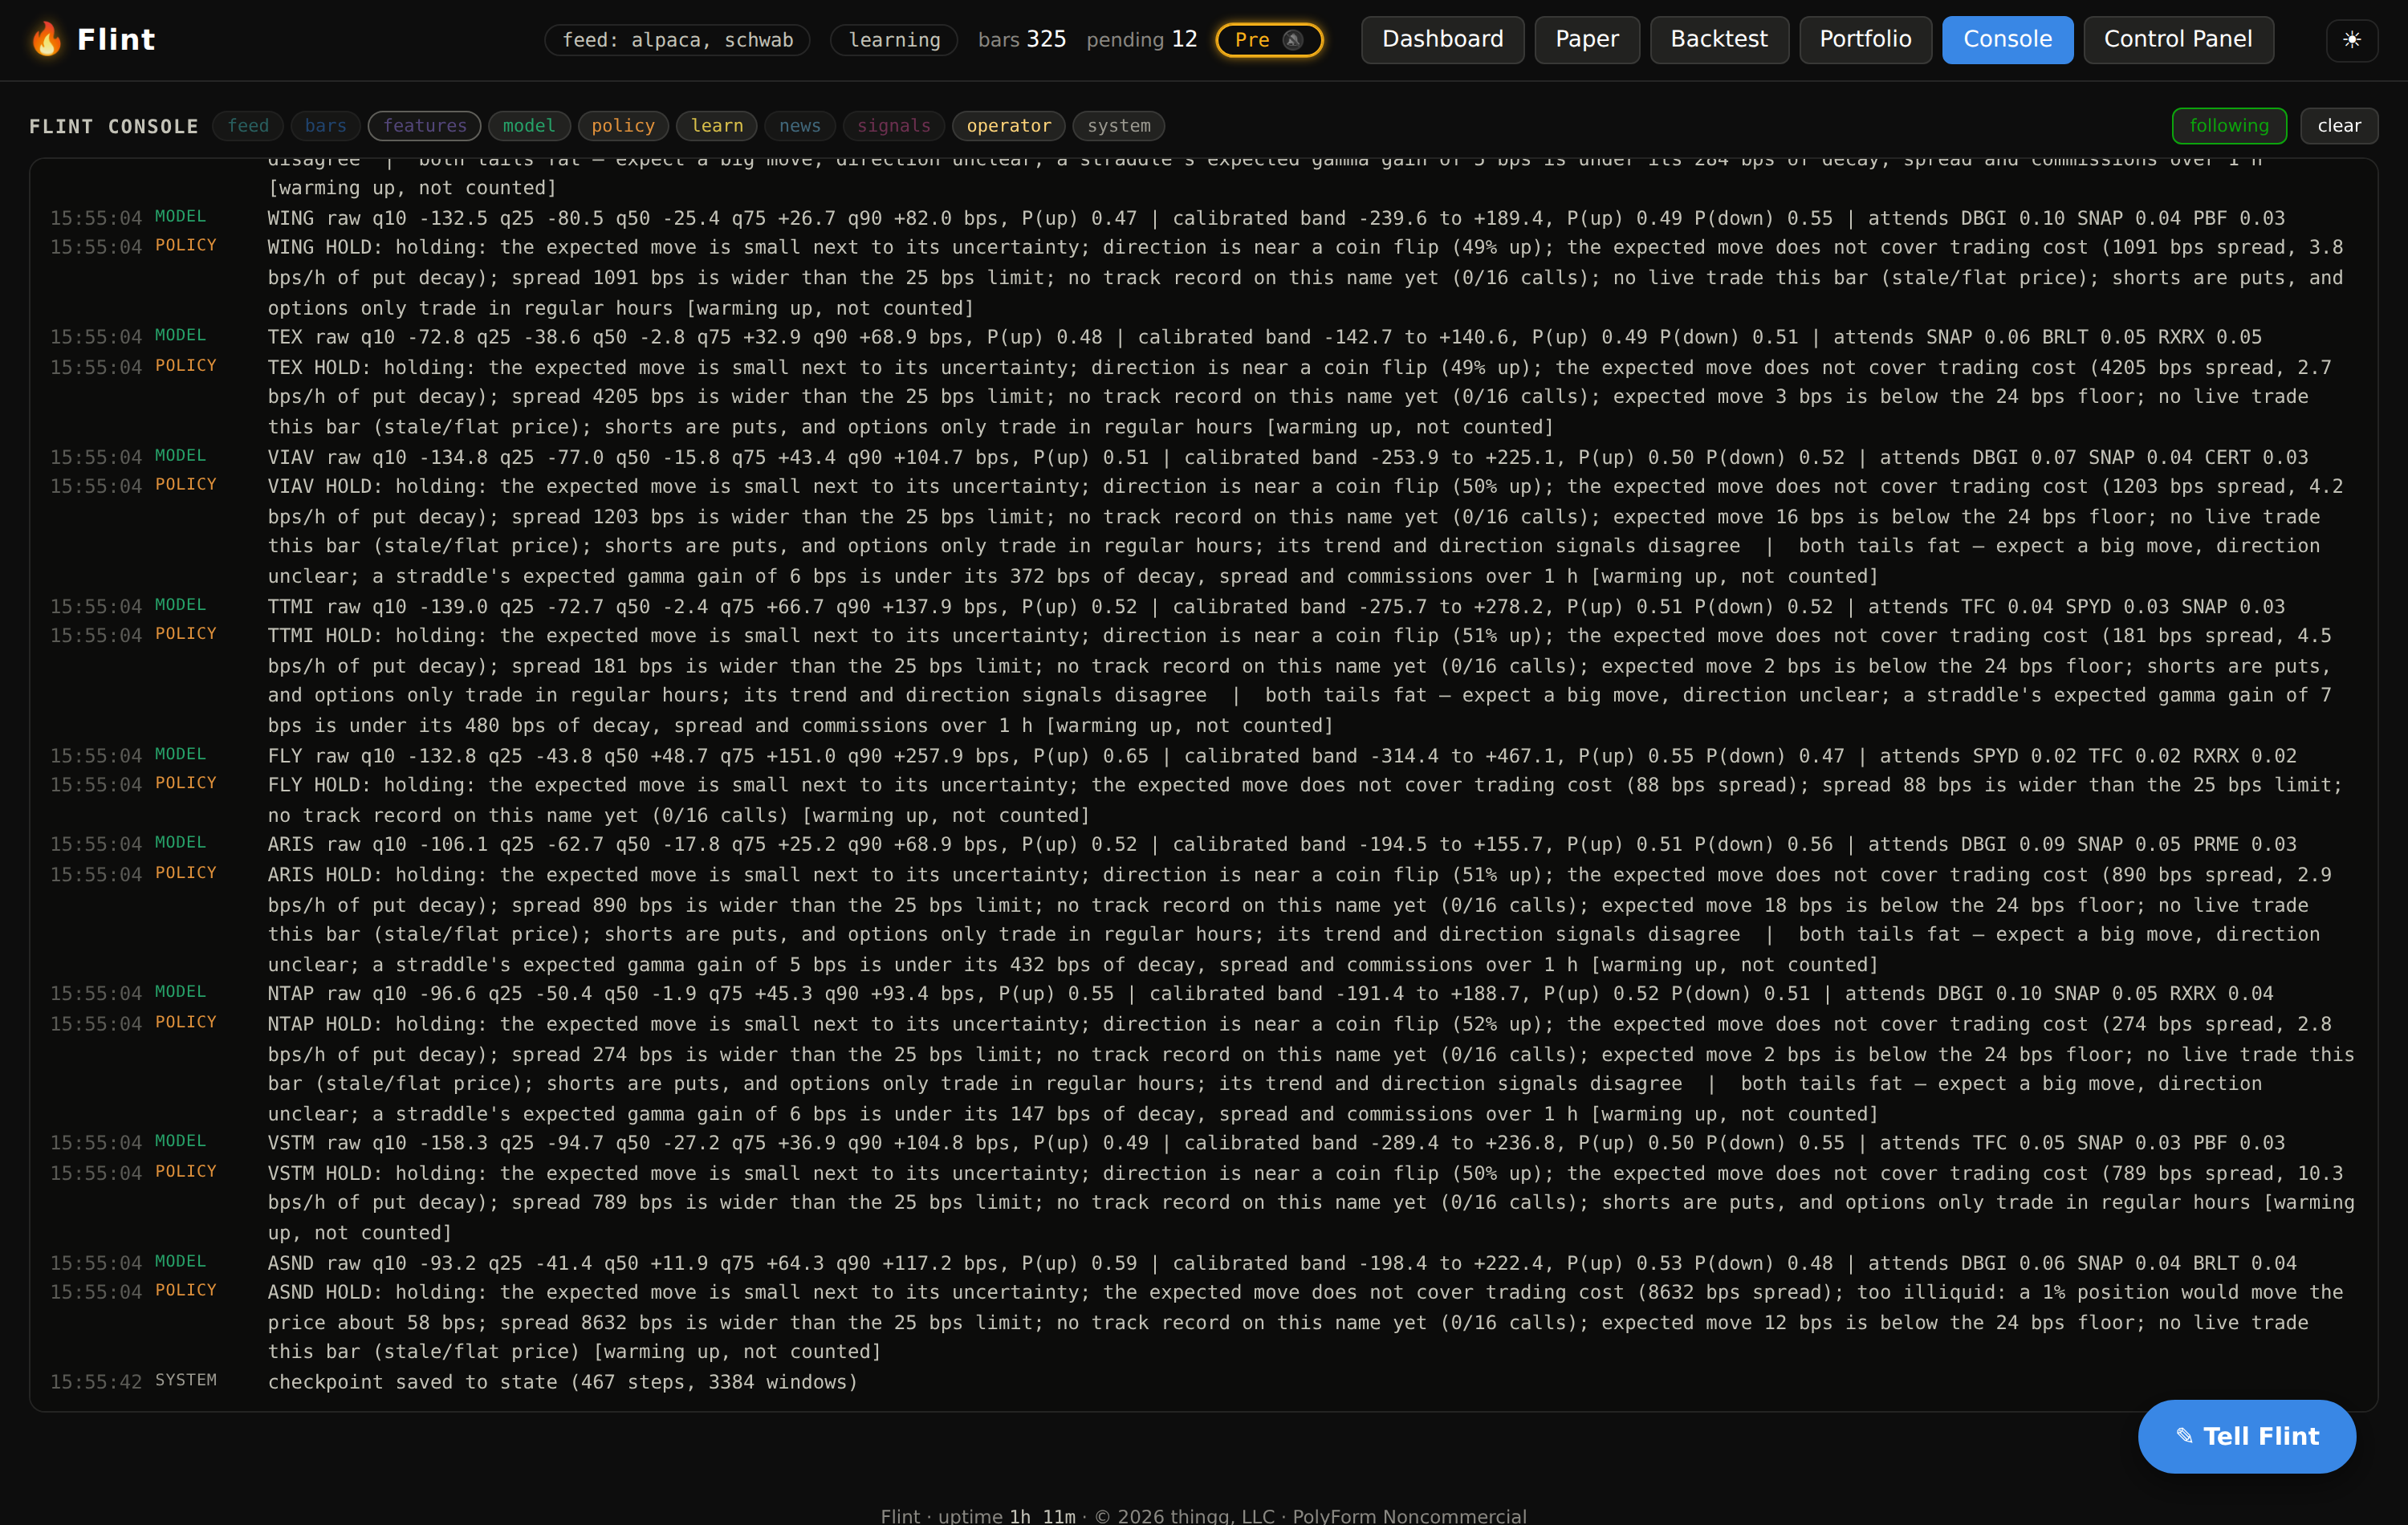Switch to the Paper tab

(1587, 40)
